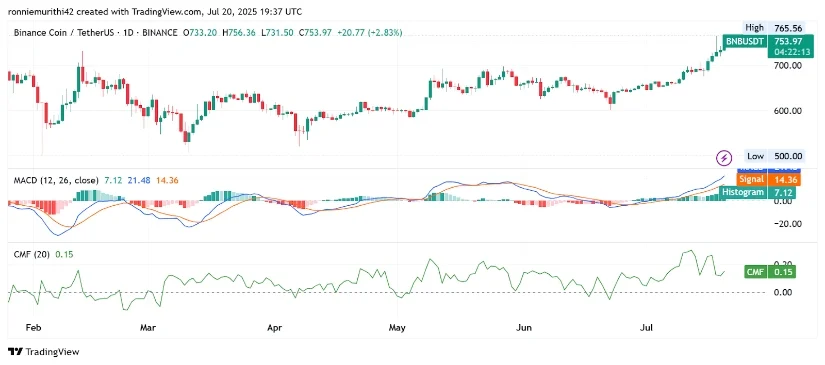Select the green CMF label
Viewport: 825px width, 365px height.
point(756,272)
